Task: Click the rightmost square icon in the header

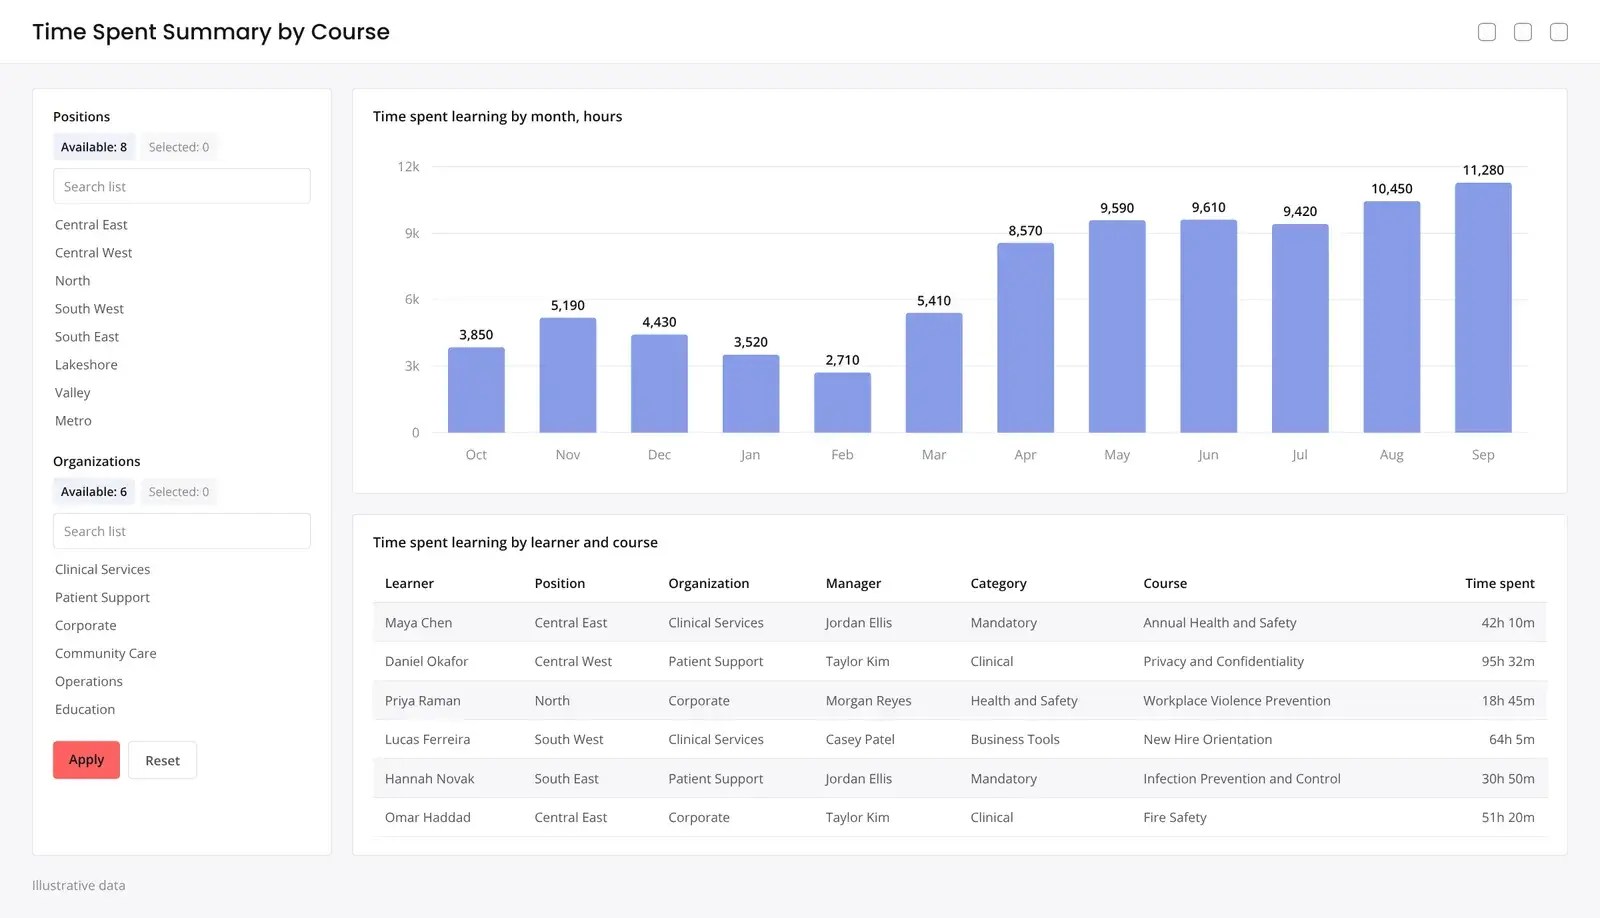Action: coord(1559,32)
